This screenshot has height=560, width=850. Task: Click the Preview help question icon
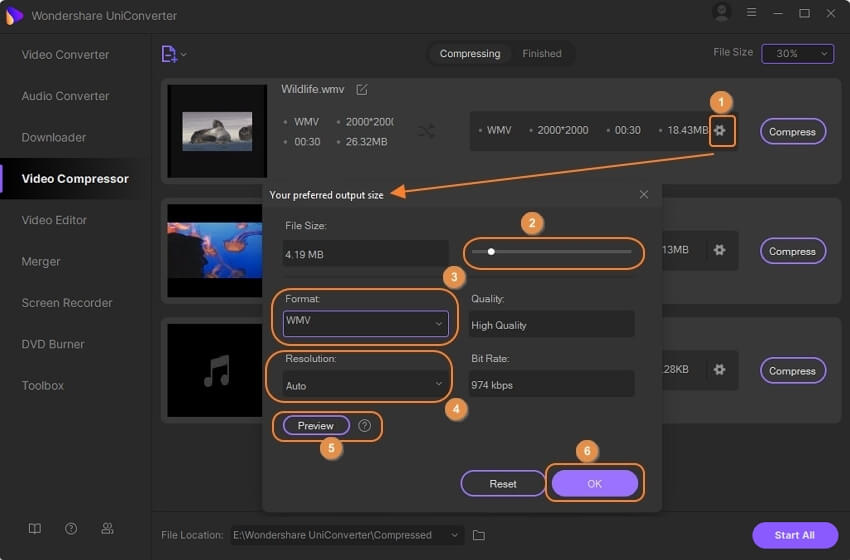coord(365,426)
